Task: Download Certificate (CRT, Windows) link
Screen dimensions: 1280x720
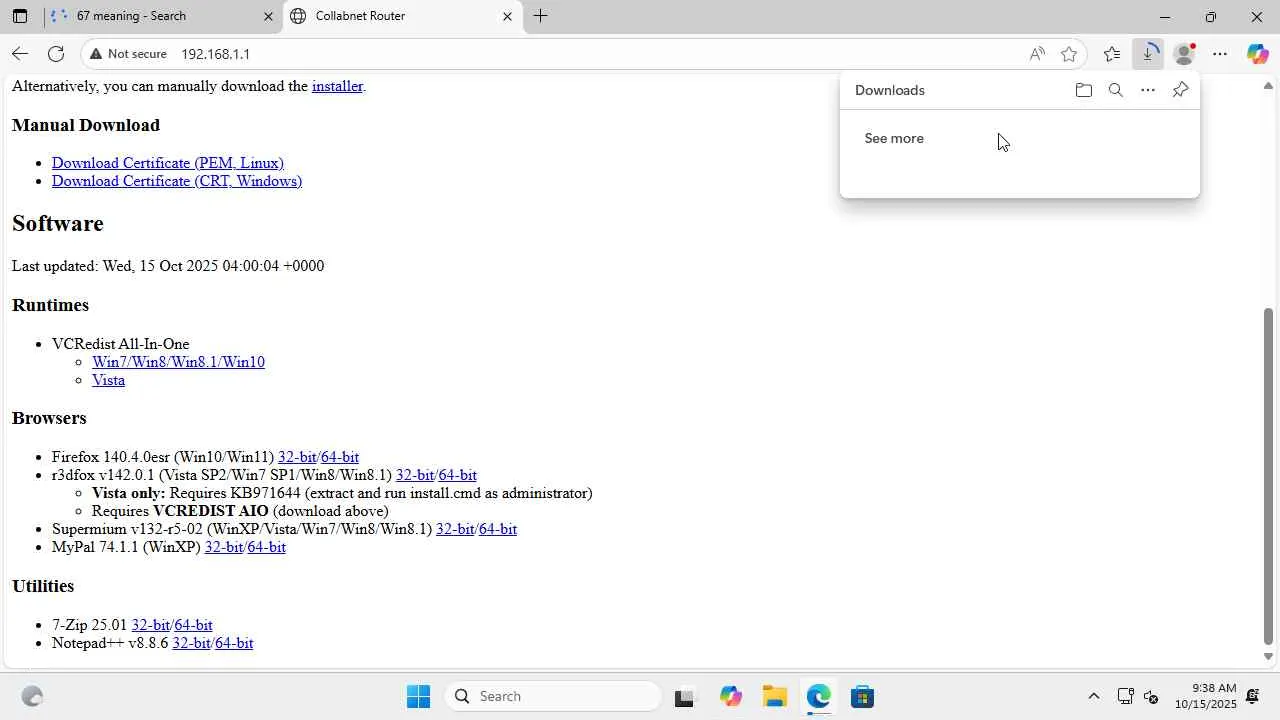Action: [177, 181]
